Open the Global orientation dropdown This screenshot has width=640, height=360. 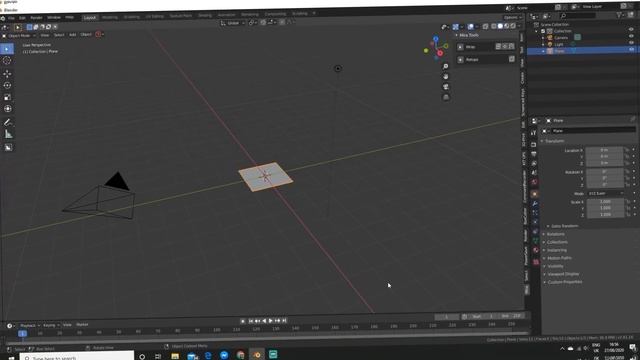(233, 23)
